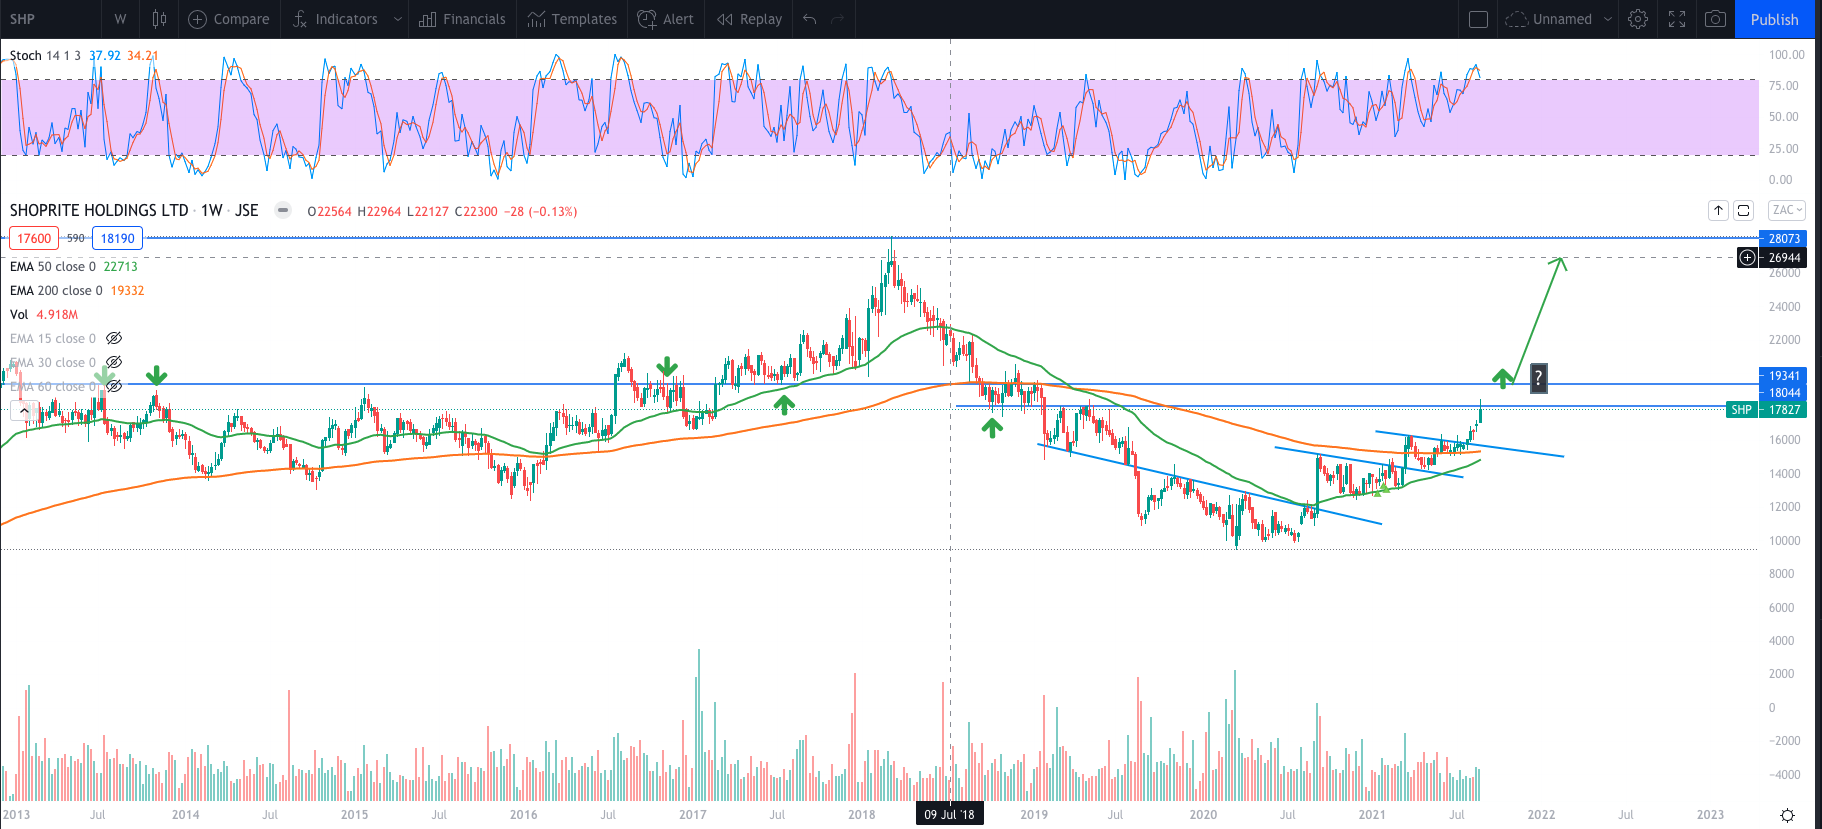
Task: Collapse the indicator legend with chevron
Action: (24, 410)
